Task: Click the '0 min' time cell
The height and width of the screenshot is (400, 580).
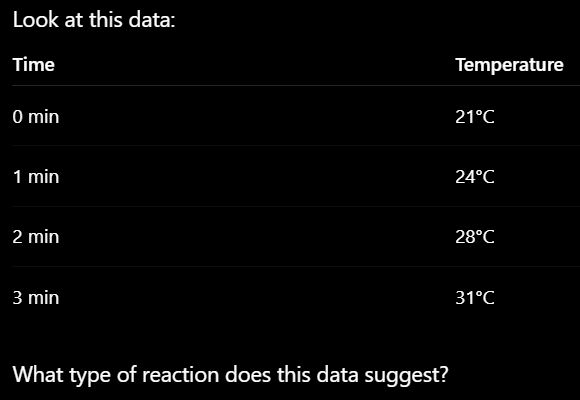Action: click(x=36, y=117)
